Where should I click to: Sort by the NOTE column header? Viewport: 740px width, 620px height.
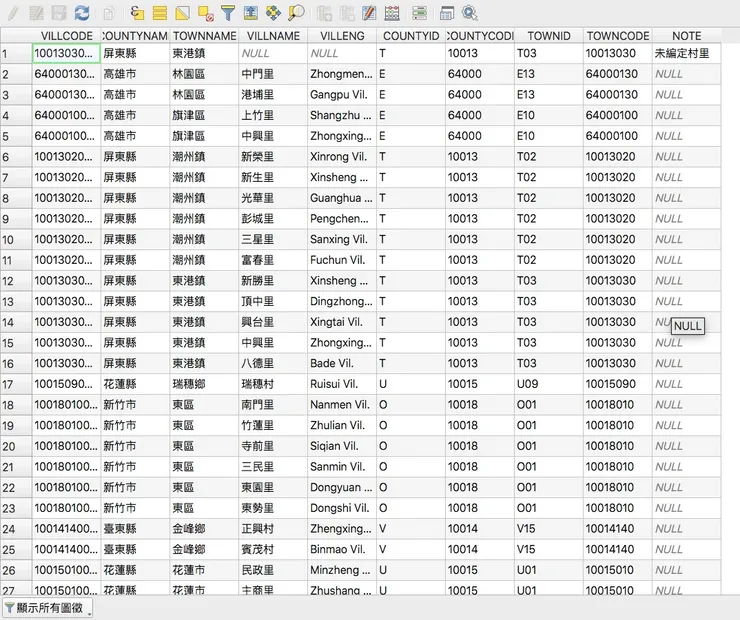(x=687, y=36)
